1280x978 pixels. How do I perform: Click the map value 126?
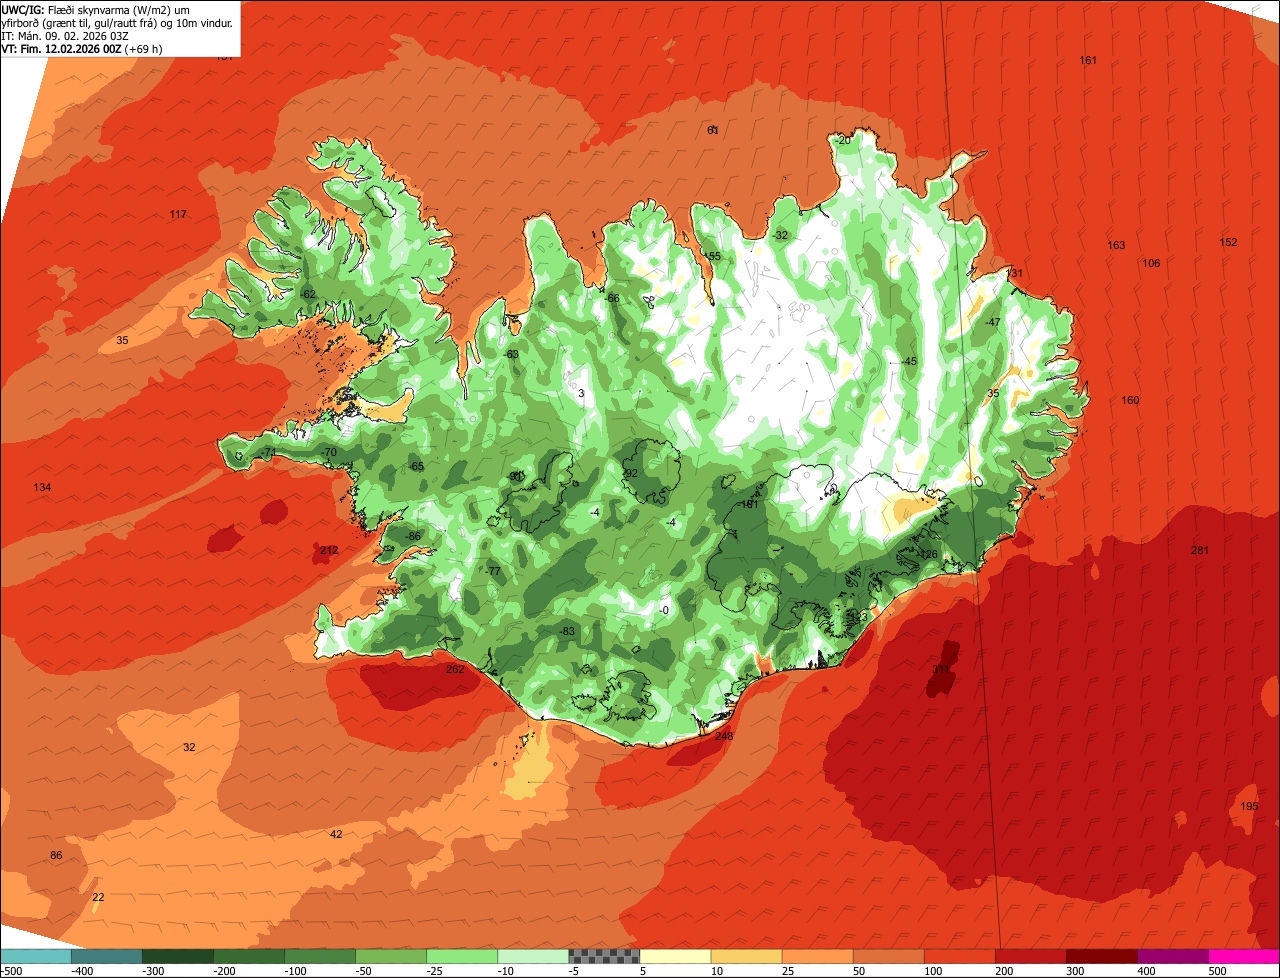[928, 555]
